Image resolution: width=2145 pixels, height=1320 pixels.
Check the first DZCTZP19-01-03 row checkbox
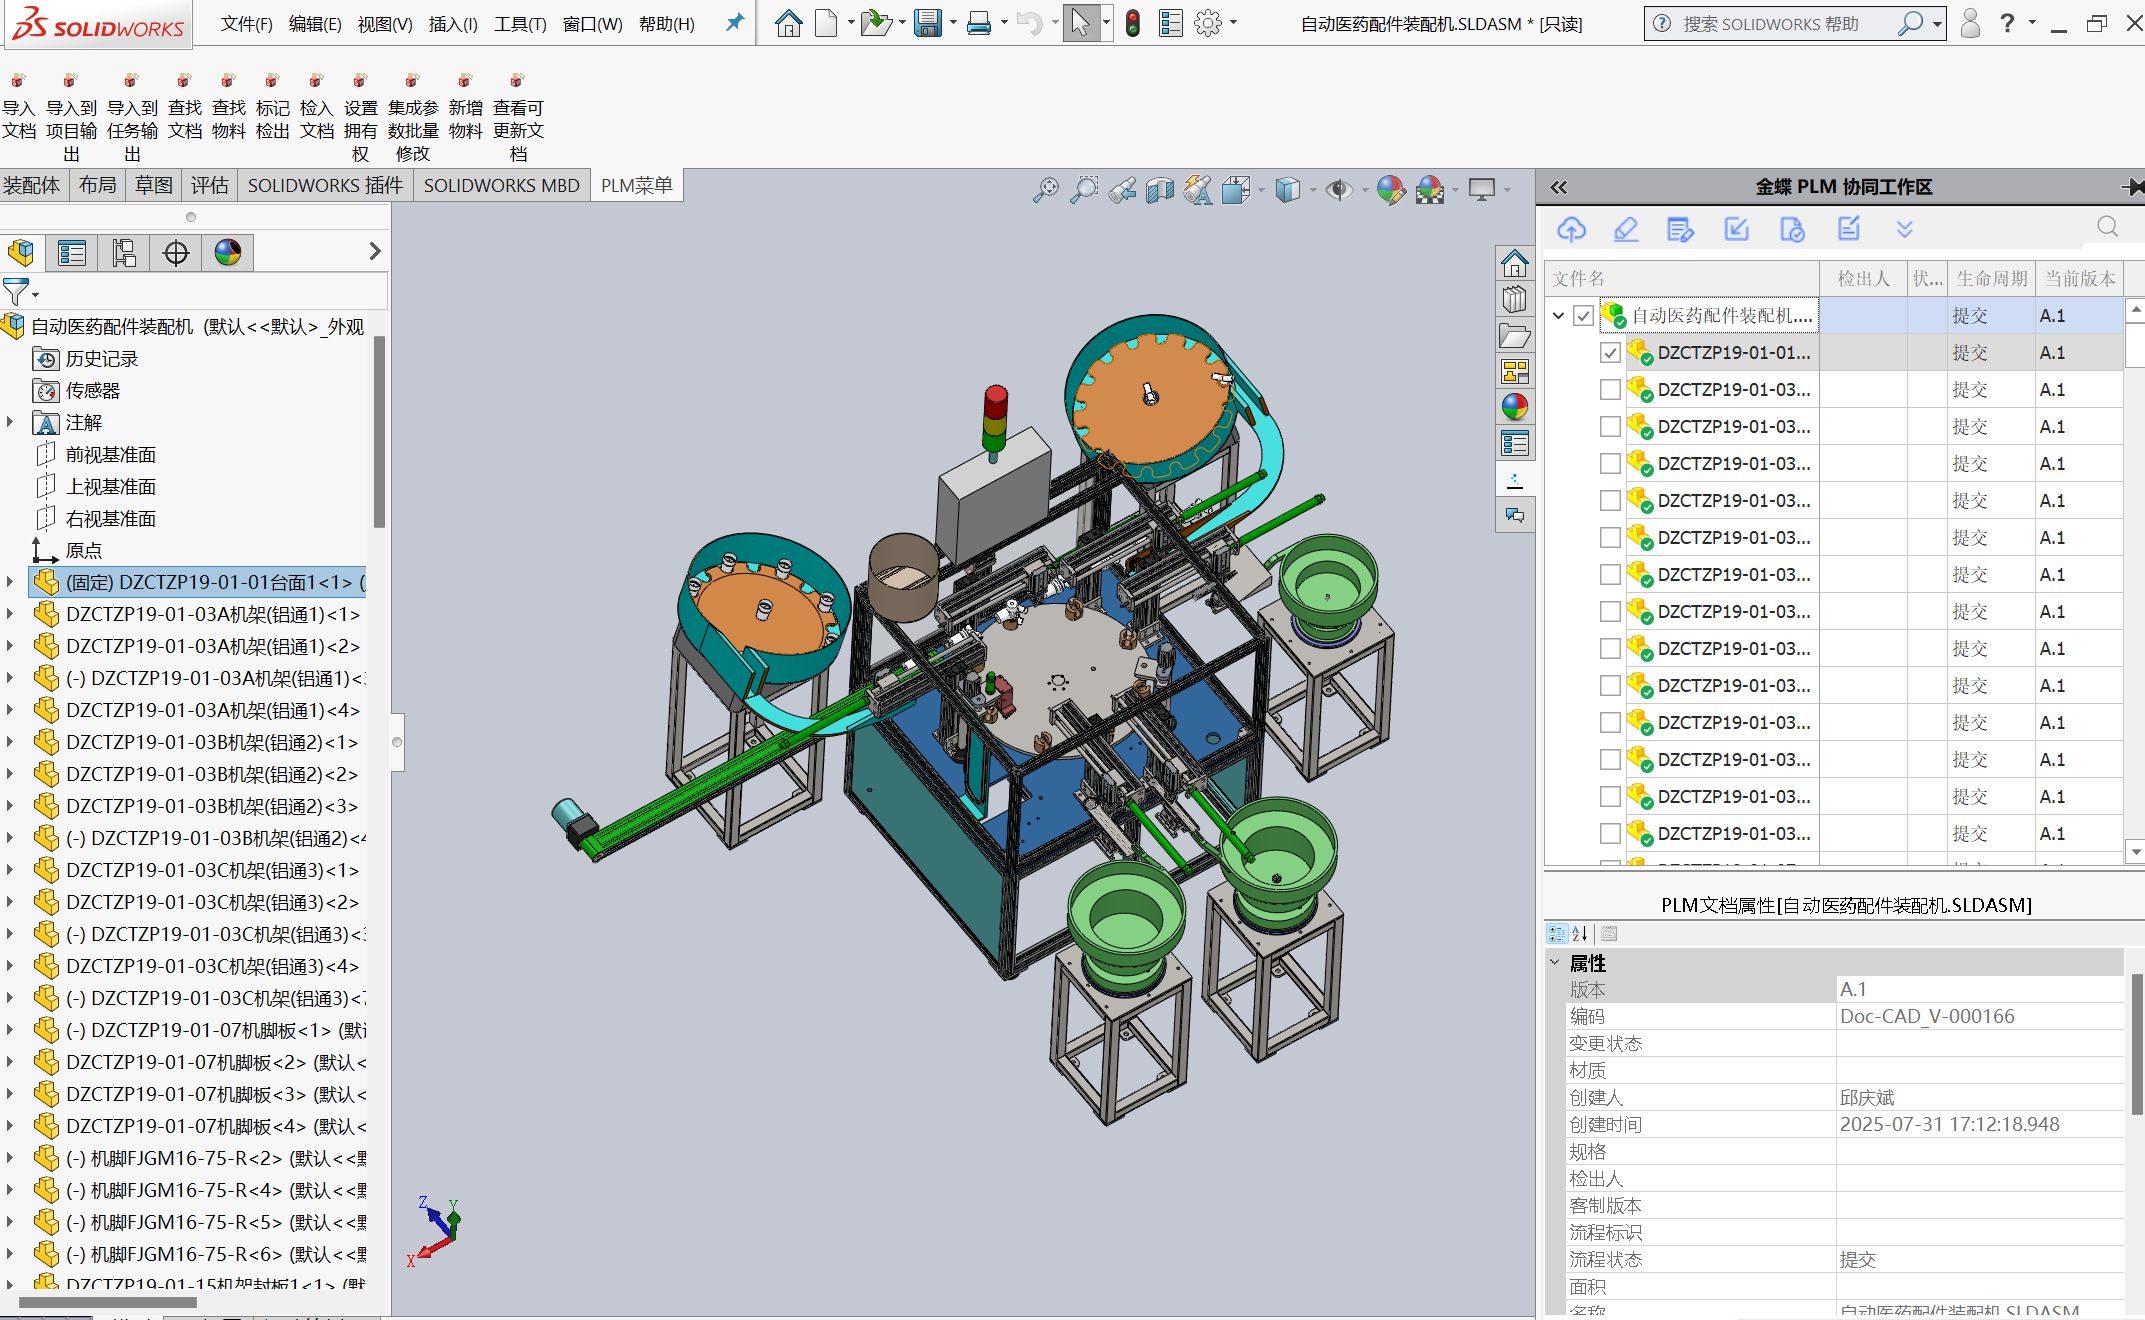point(1610,390)
